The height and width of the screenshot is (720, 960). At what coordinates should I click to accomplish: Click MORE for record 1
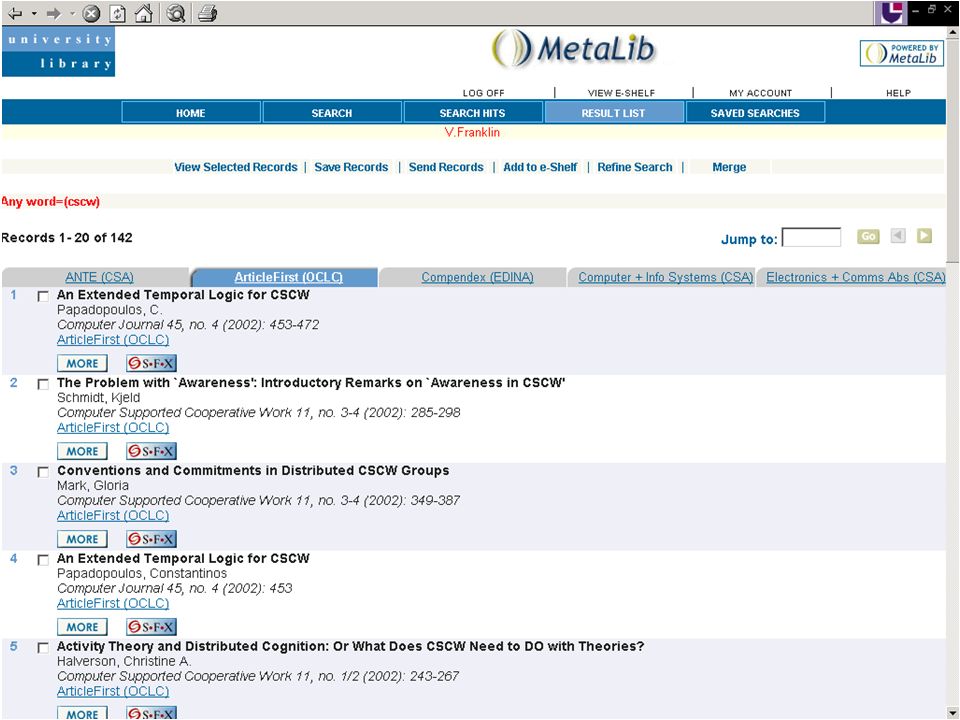pyautogui.click(x=83, y=363)
